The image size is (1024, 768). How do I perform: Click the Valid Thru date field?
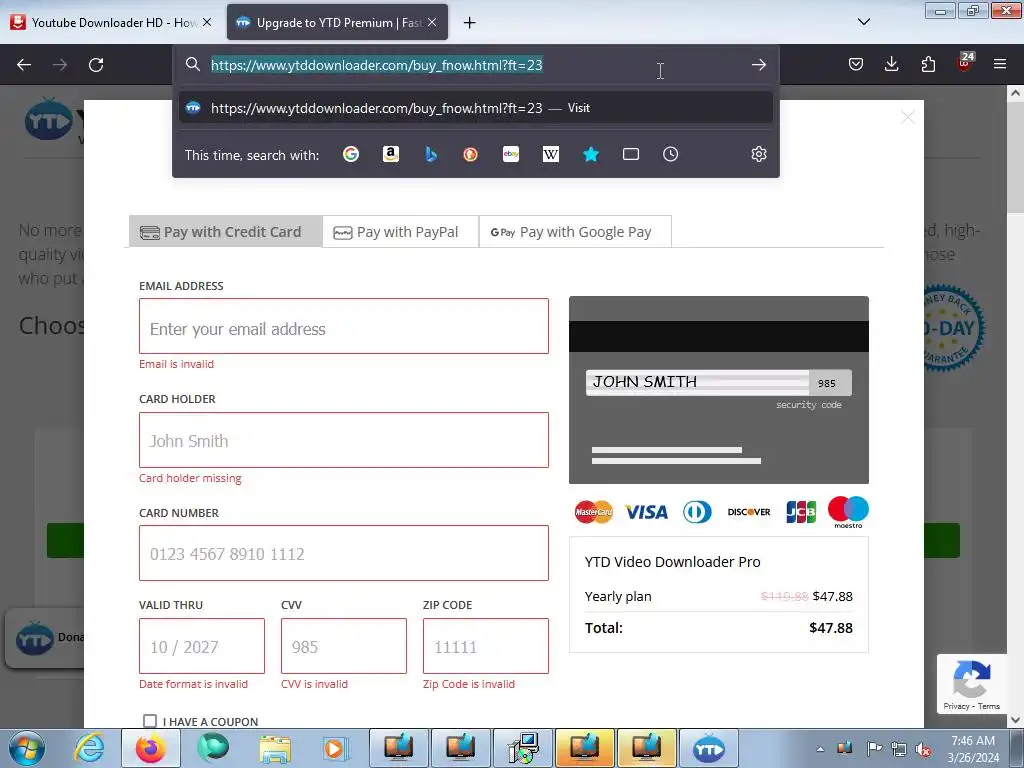pos(202,646)
